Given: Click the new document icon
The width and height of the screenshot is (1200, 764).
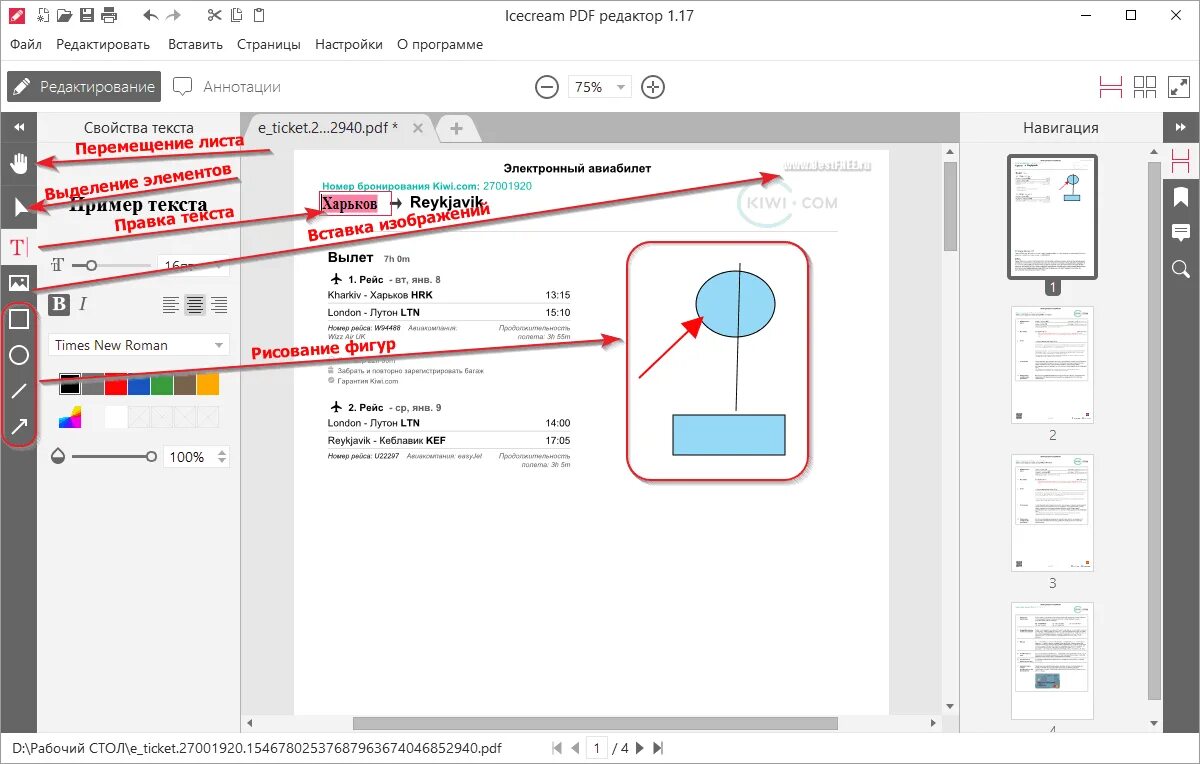Looking at the screenshot, I should (x=41, y=15).
